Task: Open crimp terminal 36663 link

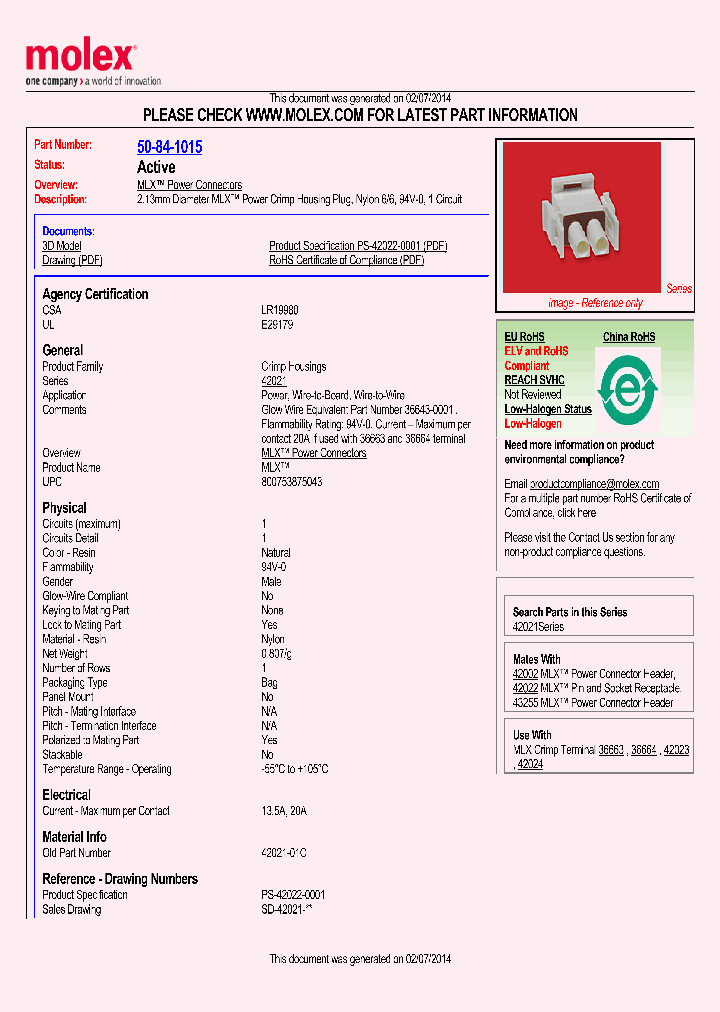Action: point(611,750)
